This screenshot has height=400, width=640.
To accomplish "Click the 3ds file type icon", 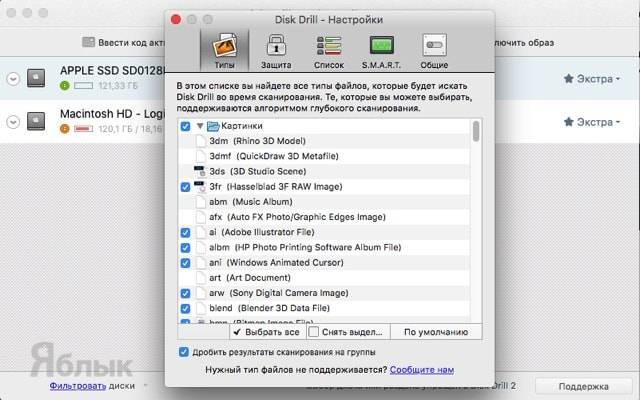I will (x=200, y=171).
